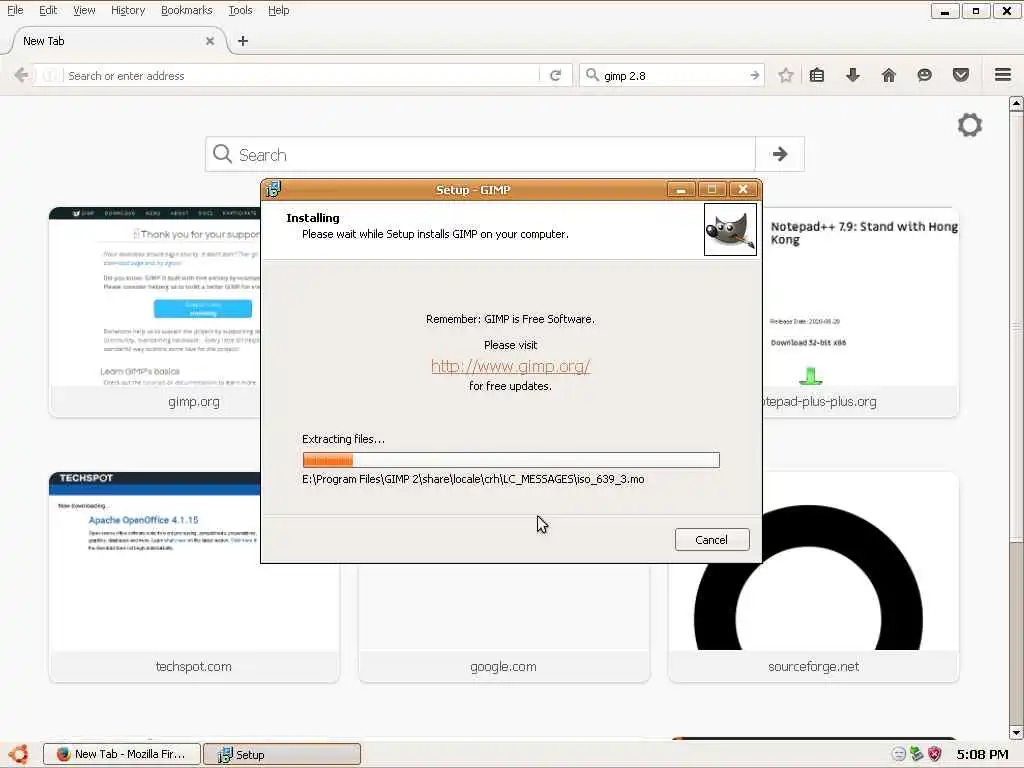Open the Tools menu

tap(240, 10)
